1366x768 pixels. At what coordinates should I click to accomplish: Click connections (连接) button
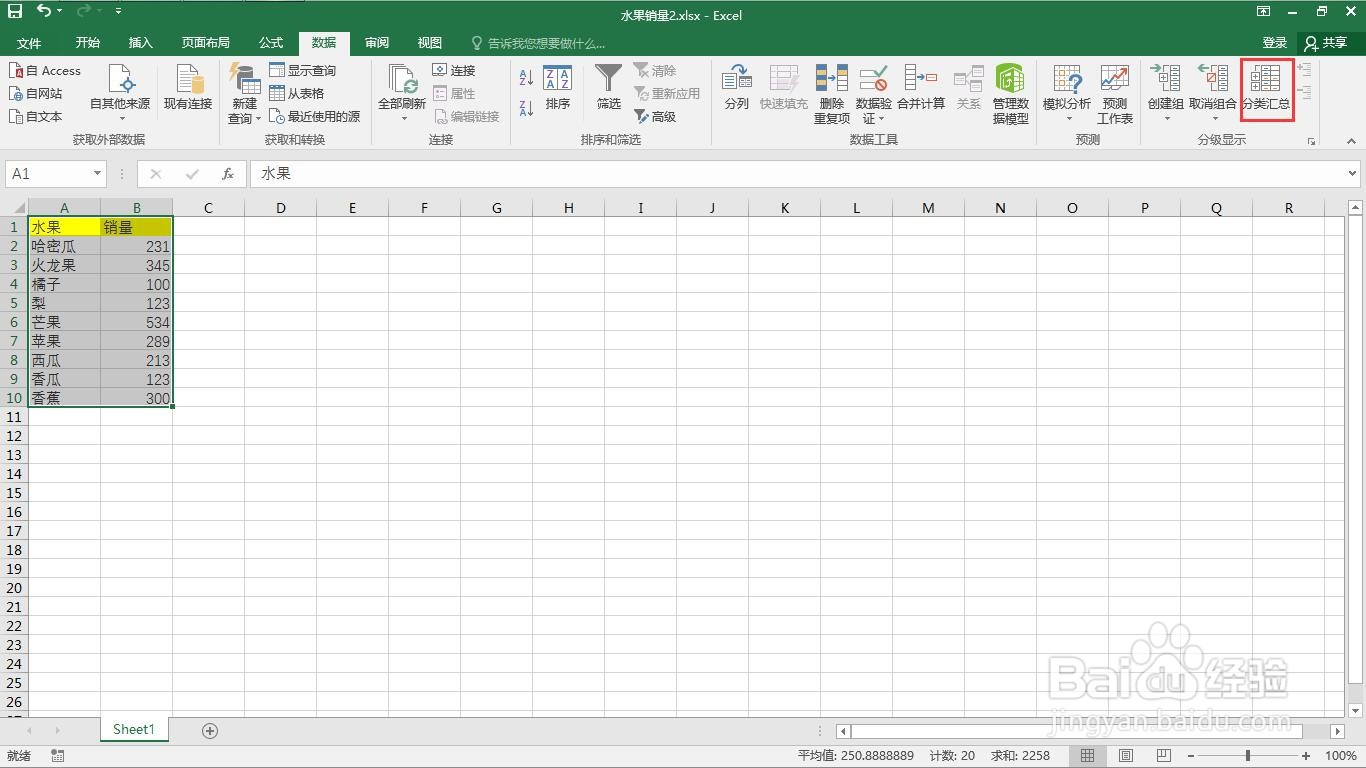[454, 71]
